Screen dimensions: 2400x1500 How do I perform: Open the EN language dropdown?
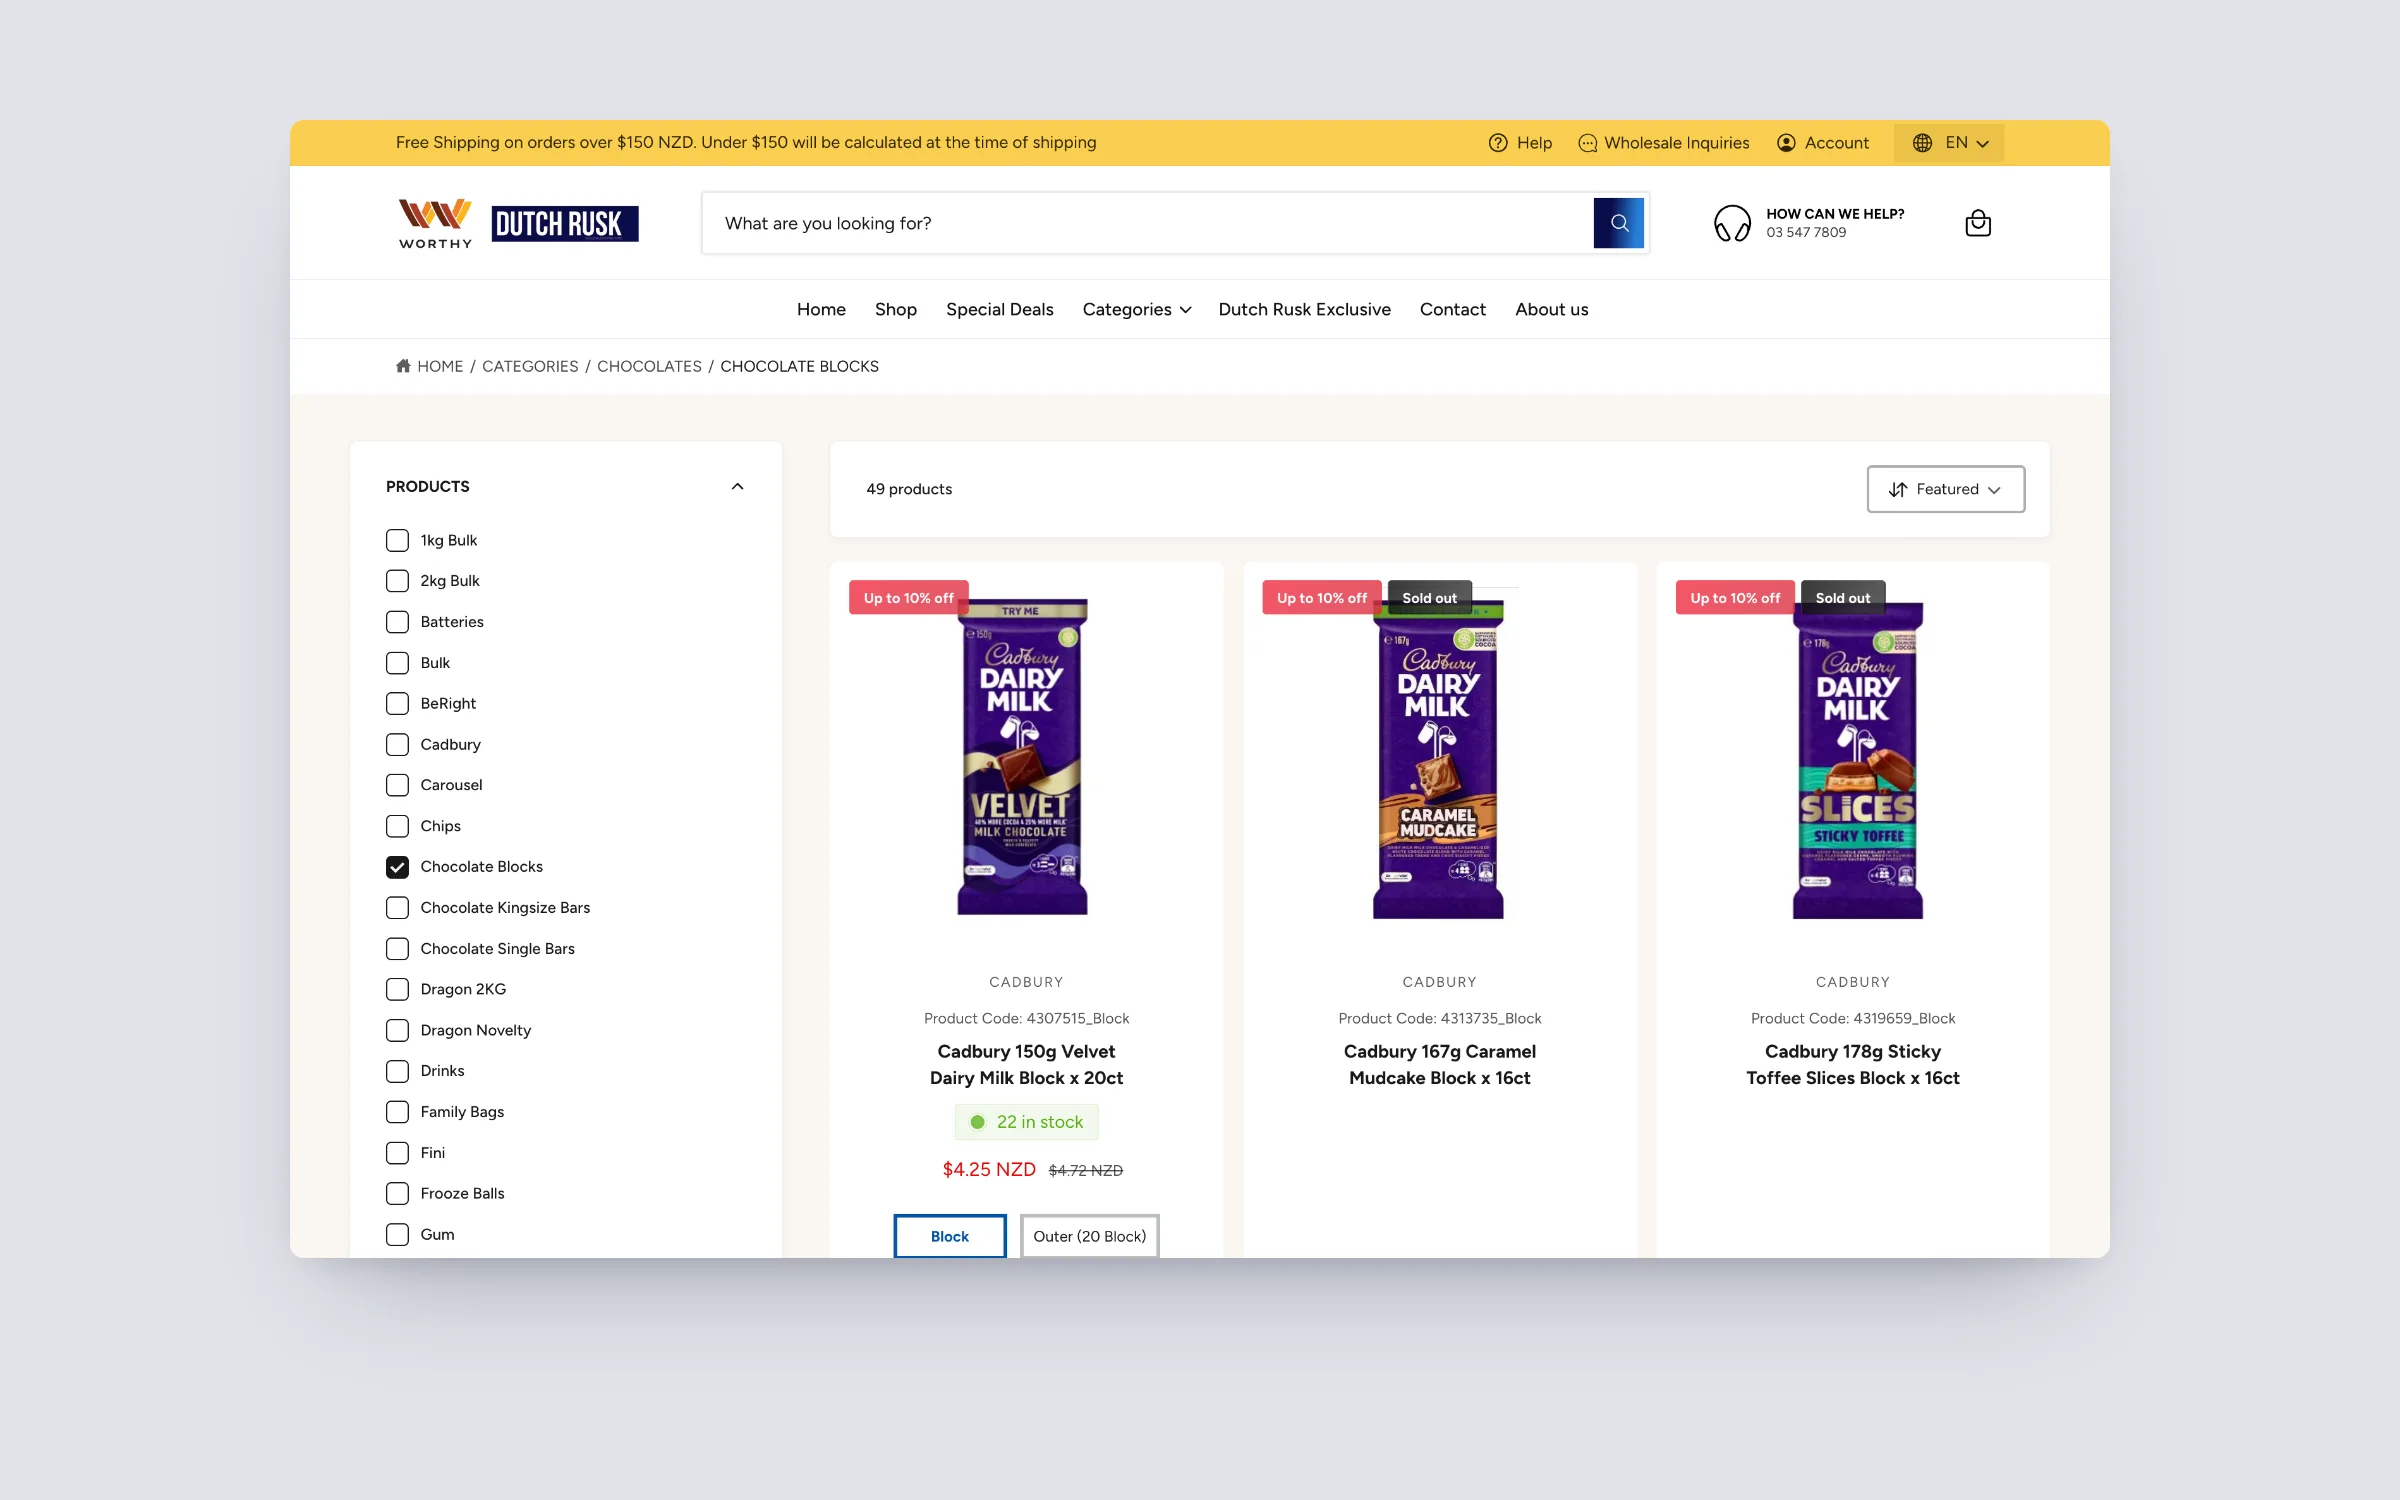pos(1949,143)
